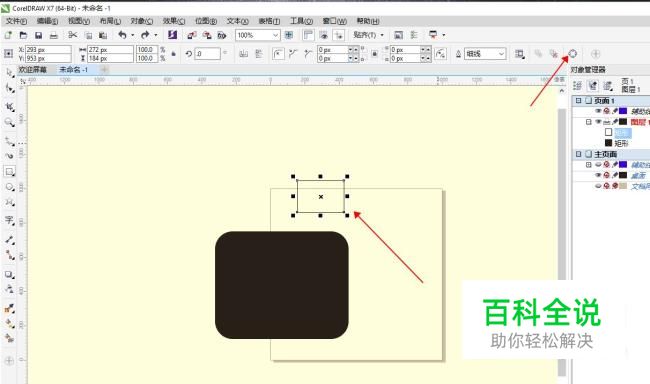Click the Paste clipboard icon

point(103,35)
